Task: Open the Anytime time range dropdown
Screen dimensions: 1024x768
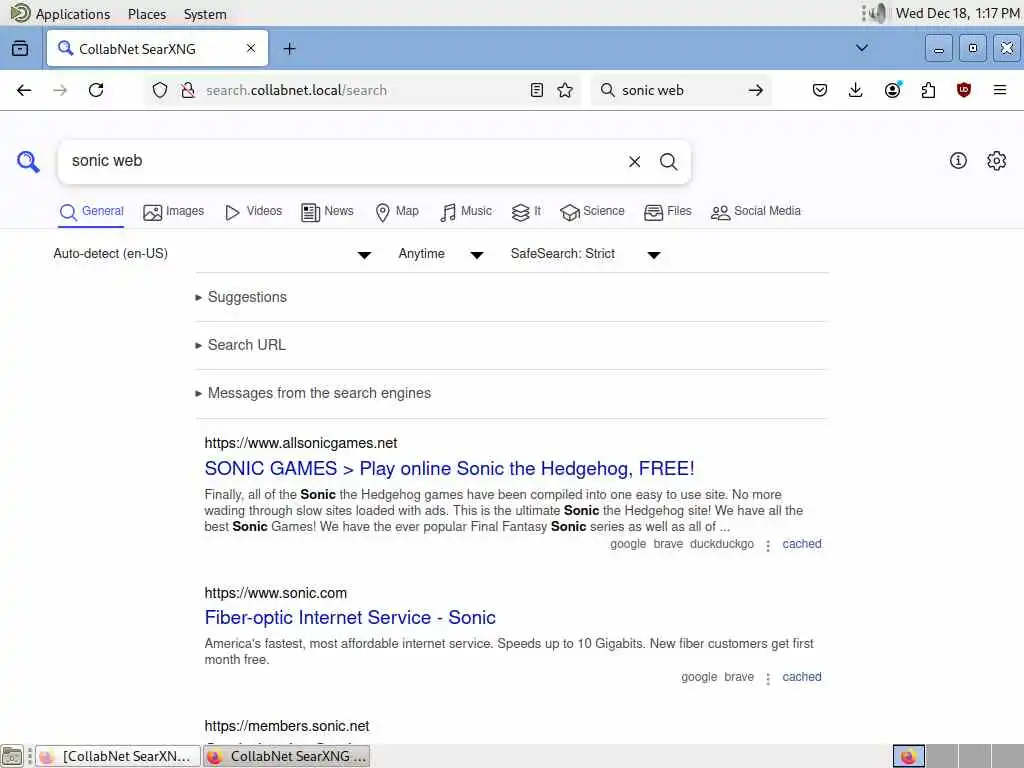Action: (x=441, y=254)
